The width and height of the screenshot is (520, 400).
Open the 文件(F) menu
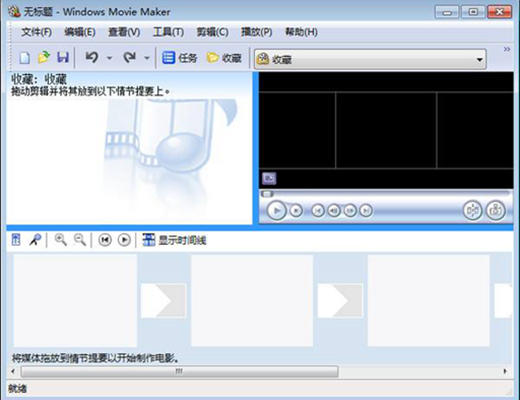pos(36,32)
